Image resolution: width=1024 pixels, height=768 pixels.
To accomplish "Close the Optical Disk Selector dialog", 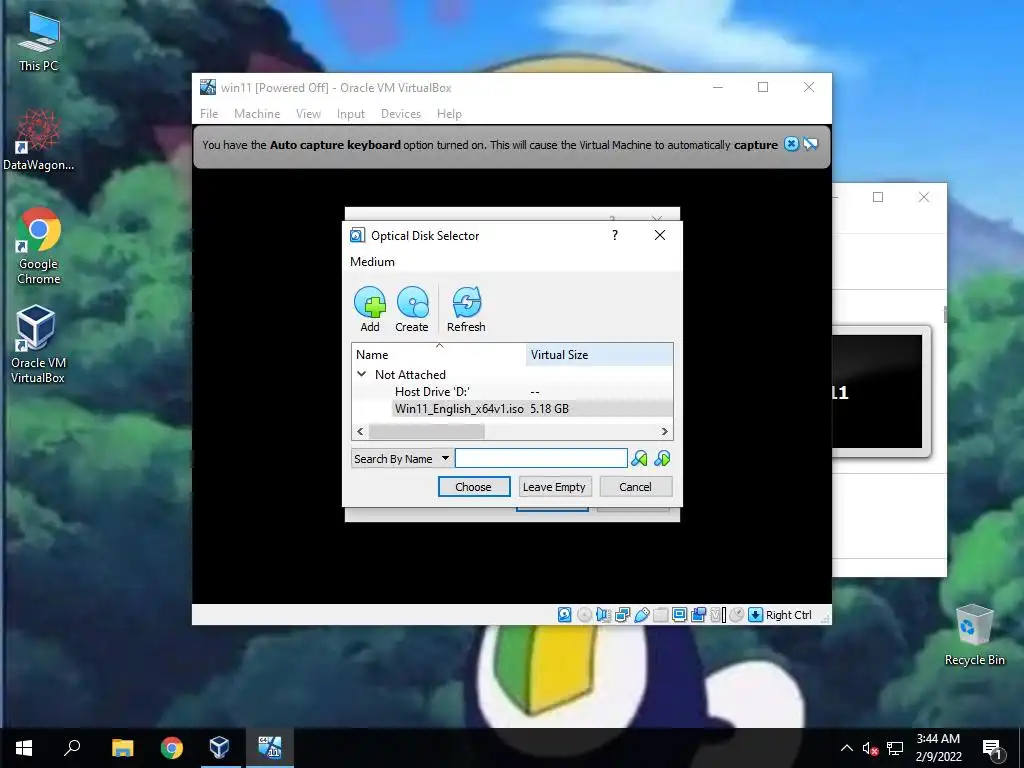I will 660,235.
